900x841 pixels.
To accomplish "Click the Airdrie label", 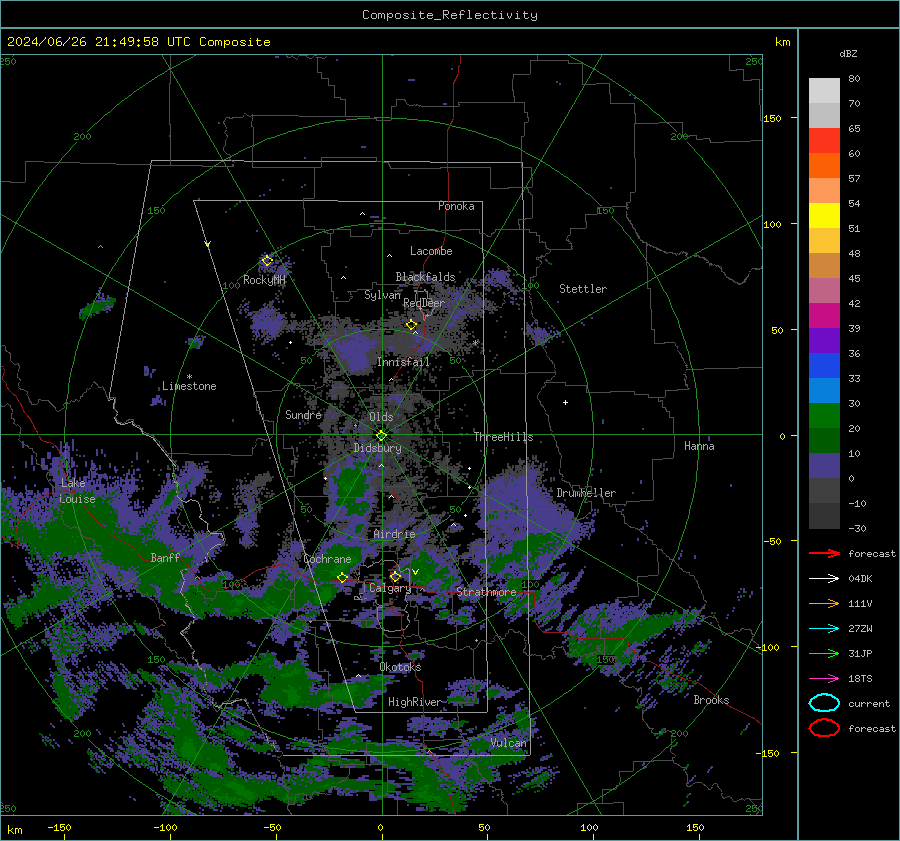I will [394, 534].
